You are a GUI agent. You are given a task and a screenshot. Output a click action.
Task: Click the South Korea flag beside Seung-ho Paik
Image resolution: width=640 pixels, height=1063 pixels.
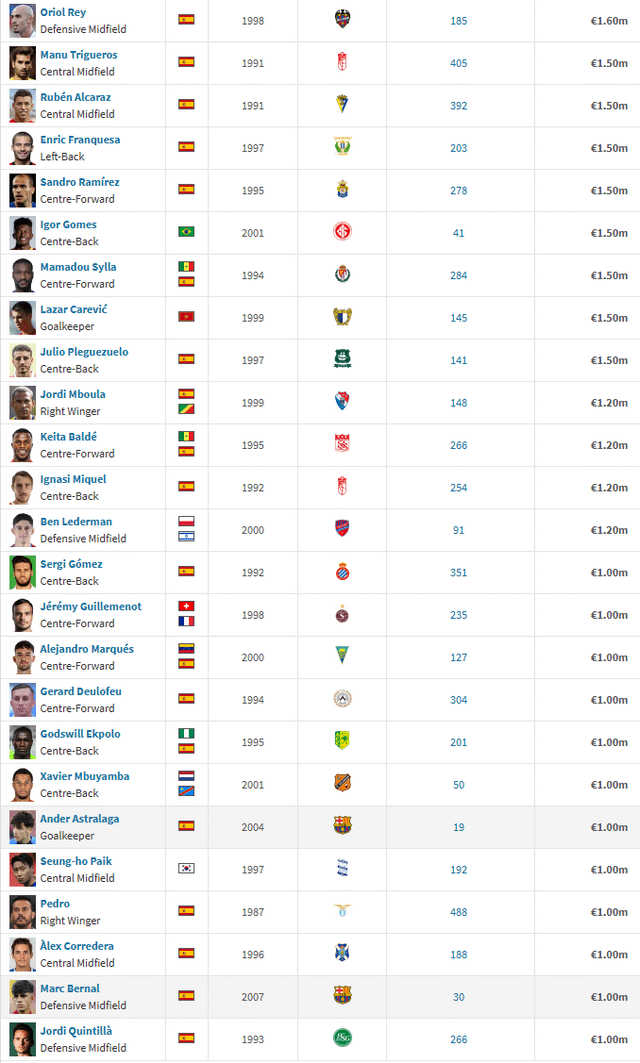click(186, 868)
